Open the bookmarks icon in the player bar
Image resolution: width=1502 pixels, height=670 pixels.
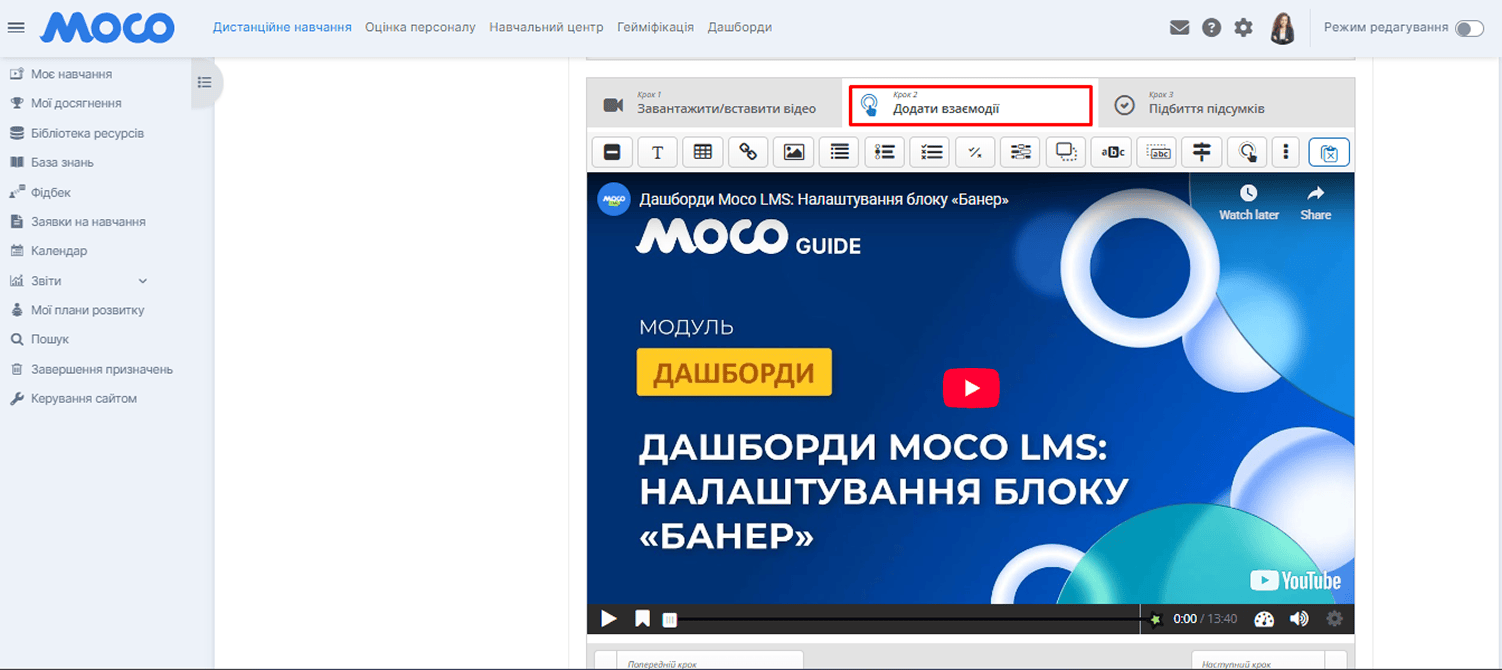point(642,619)
